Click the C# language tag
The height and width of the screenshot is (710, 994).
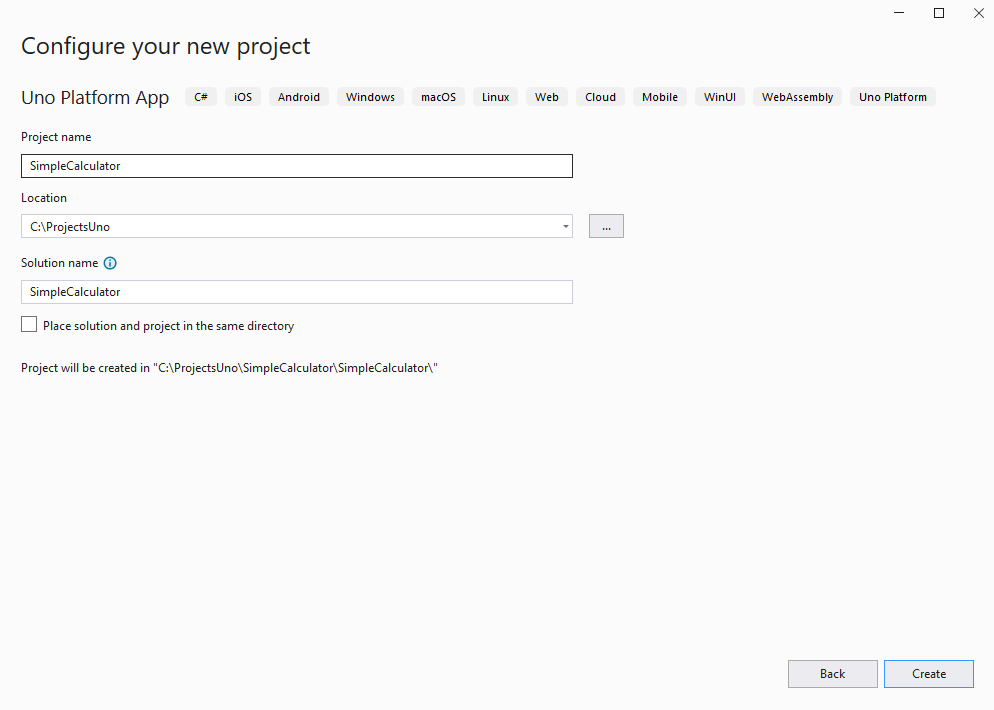pos(201,97)
